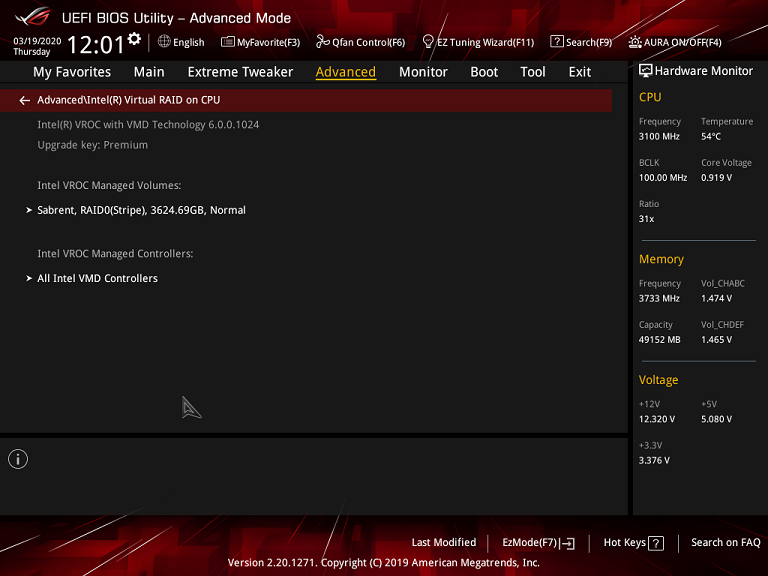
Task: Open the Exit tab
Action: click(579, 72)
